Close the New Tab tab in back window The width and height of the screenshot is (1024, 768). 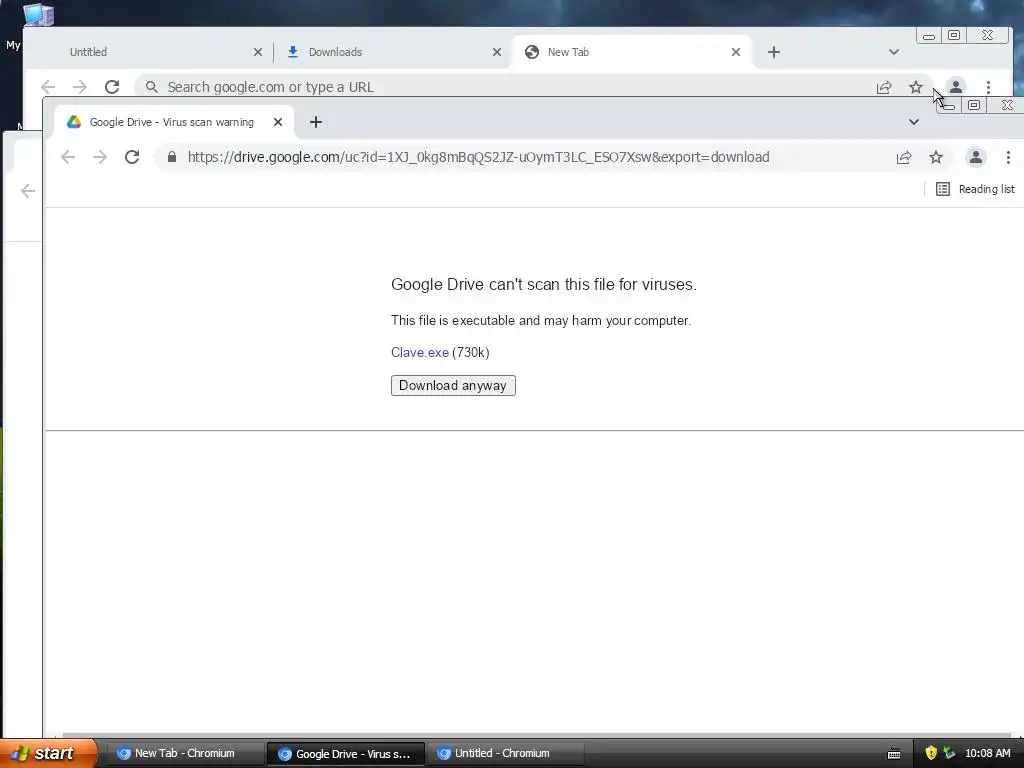[735, 52]
